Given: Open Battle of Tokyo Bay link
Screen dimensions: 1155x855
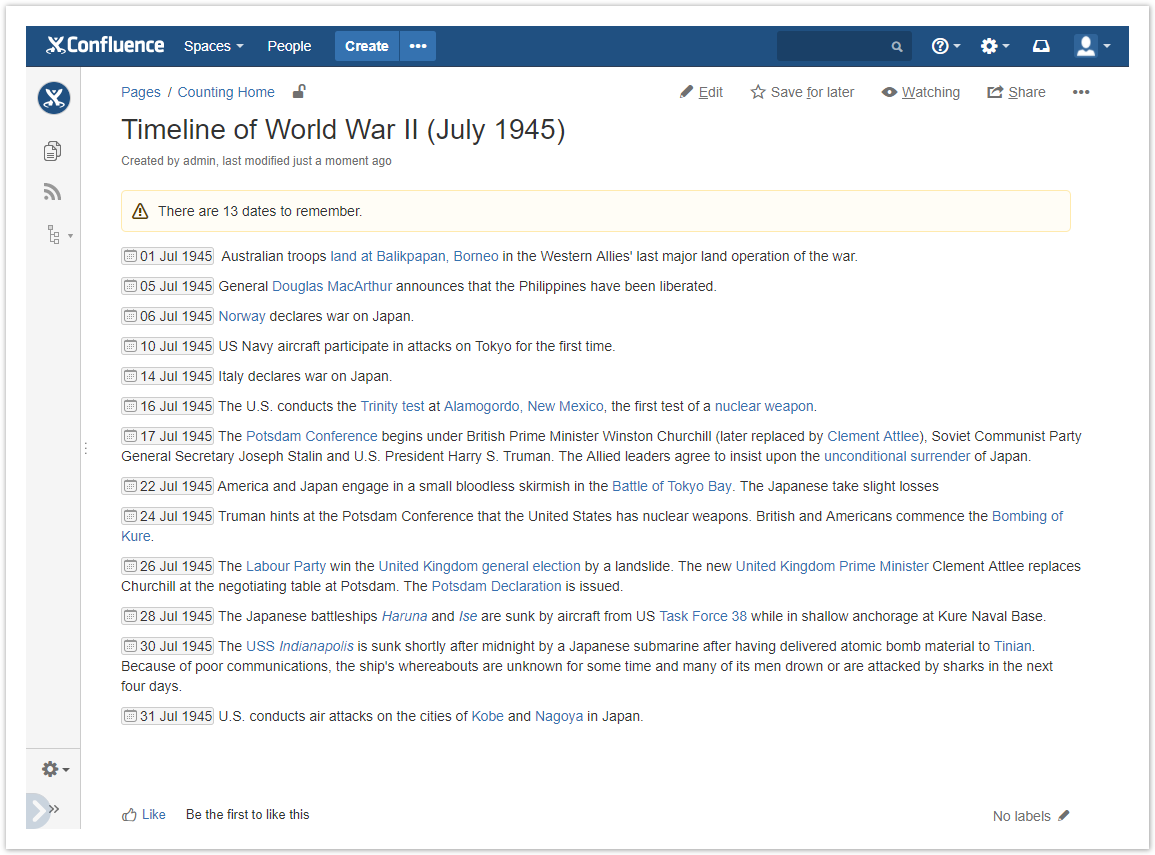Looking at the screenshot, I should (x=672, y=487).
